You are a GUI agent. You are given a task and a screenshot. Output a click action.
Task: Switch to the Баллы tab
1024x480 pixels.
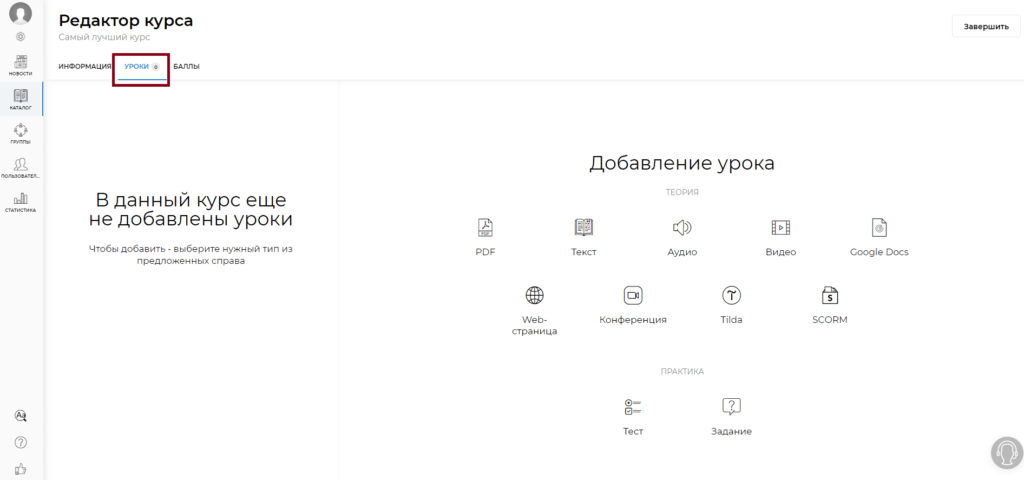pyautogui.click(x=187, y=67)
